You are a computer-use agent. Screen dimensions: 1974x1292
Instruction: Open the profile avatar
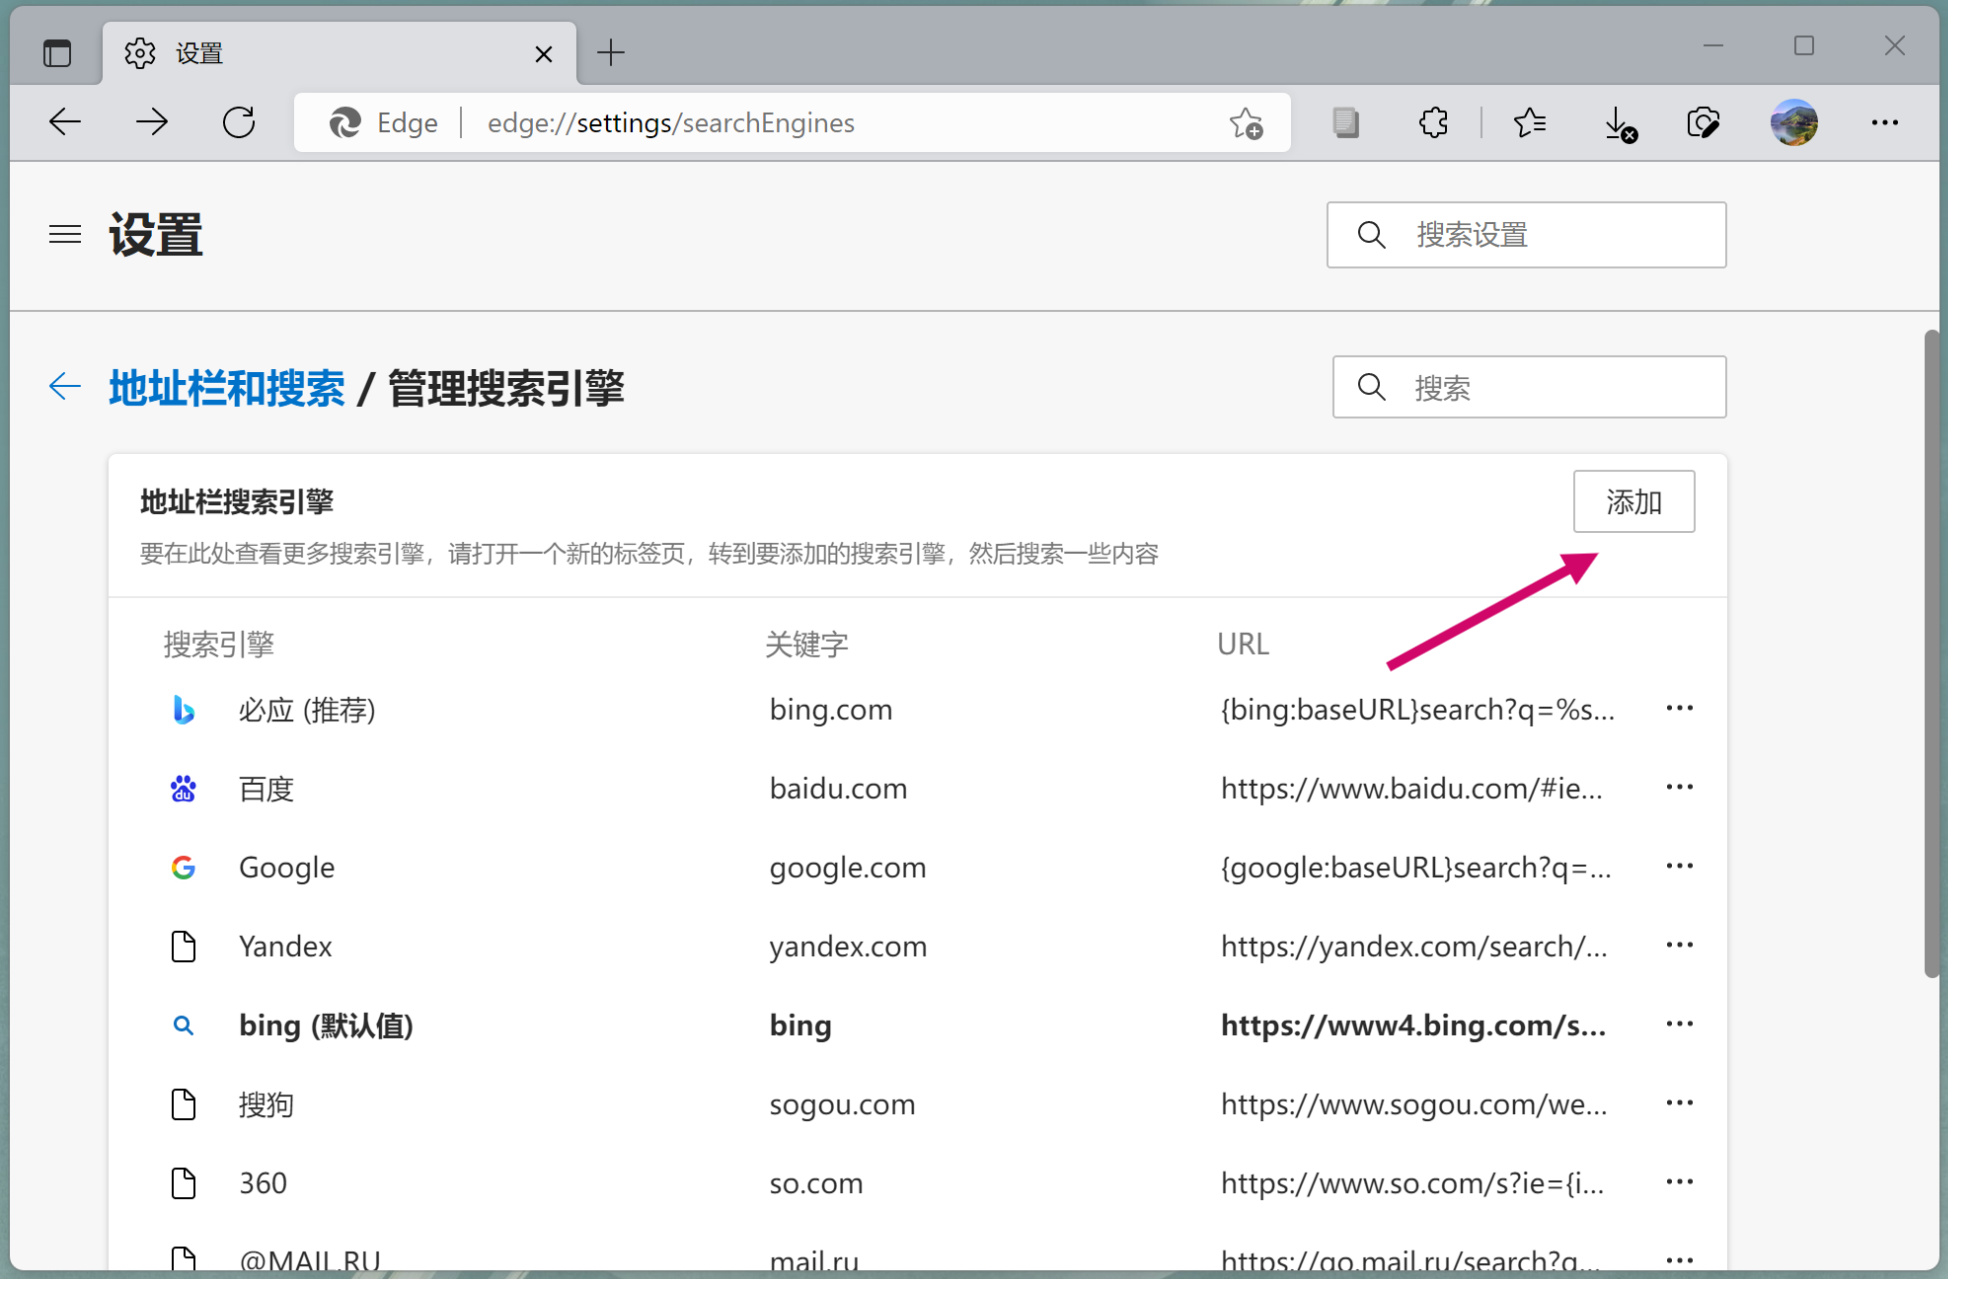(1793, 123)
